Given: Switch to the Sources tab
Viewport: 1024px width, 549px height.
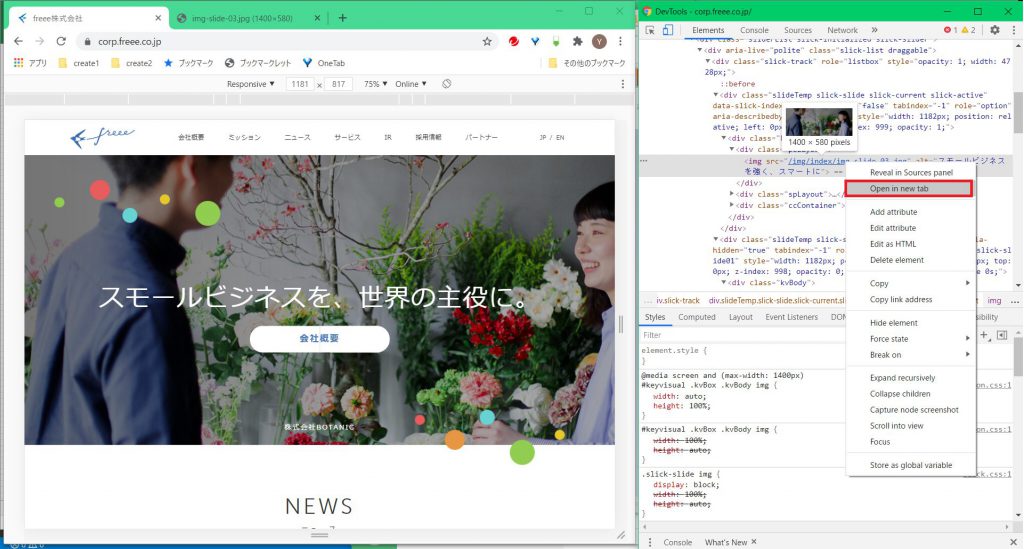Looking at the screenshot, I should (797, 30).
